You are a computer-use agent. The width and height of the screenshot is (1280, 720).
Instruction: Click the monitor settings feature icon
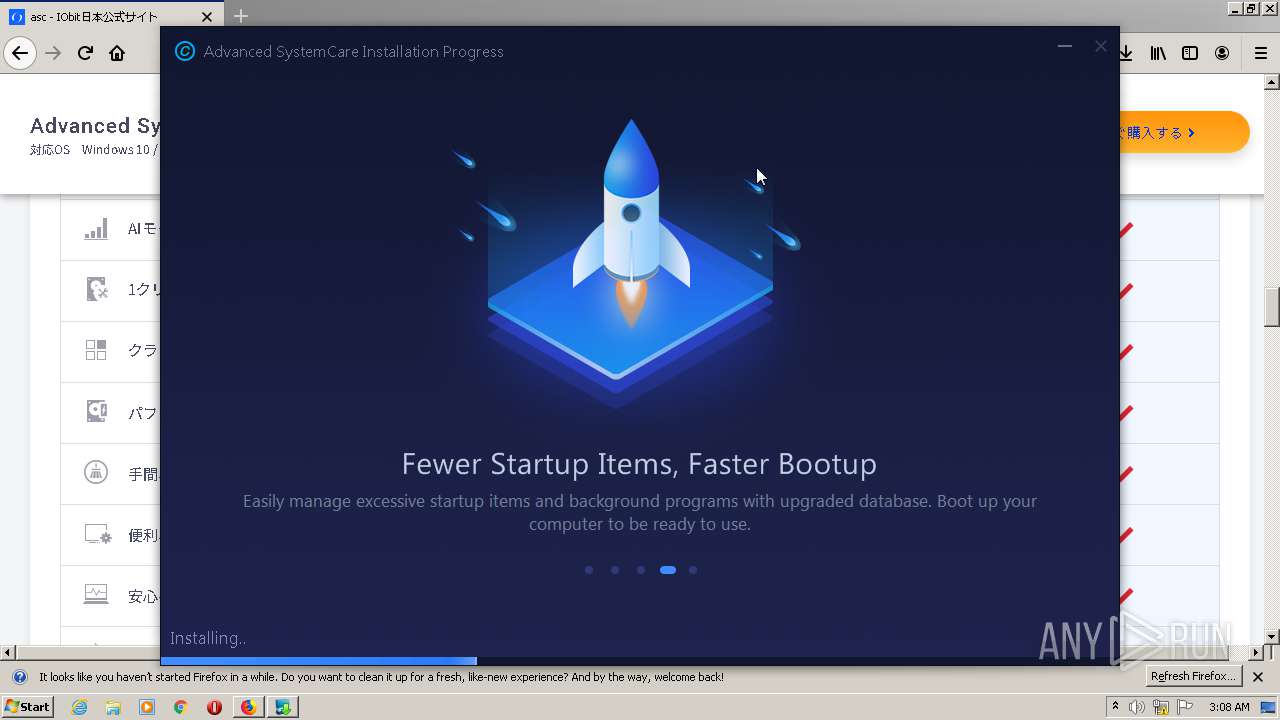click(97, 534)
